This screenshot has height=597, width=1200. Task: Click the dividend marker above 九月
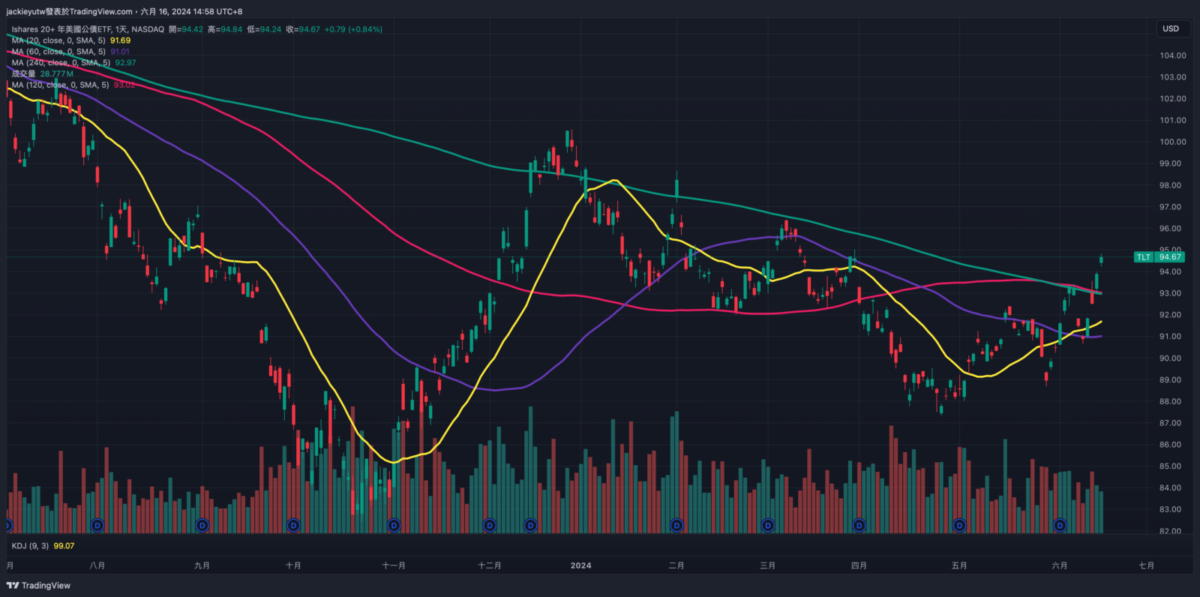coord(203,524)
